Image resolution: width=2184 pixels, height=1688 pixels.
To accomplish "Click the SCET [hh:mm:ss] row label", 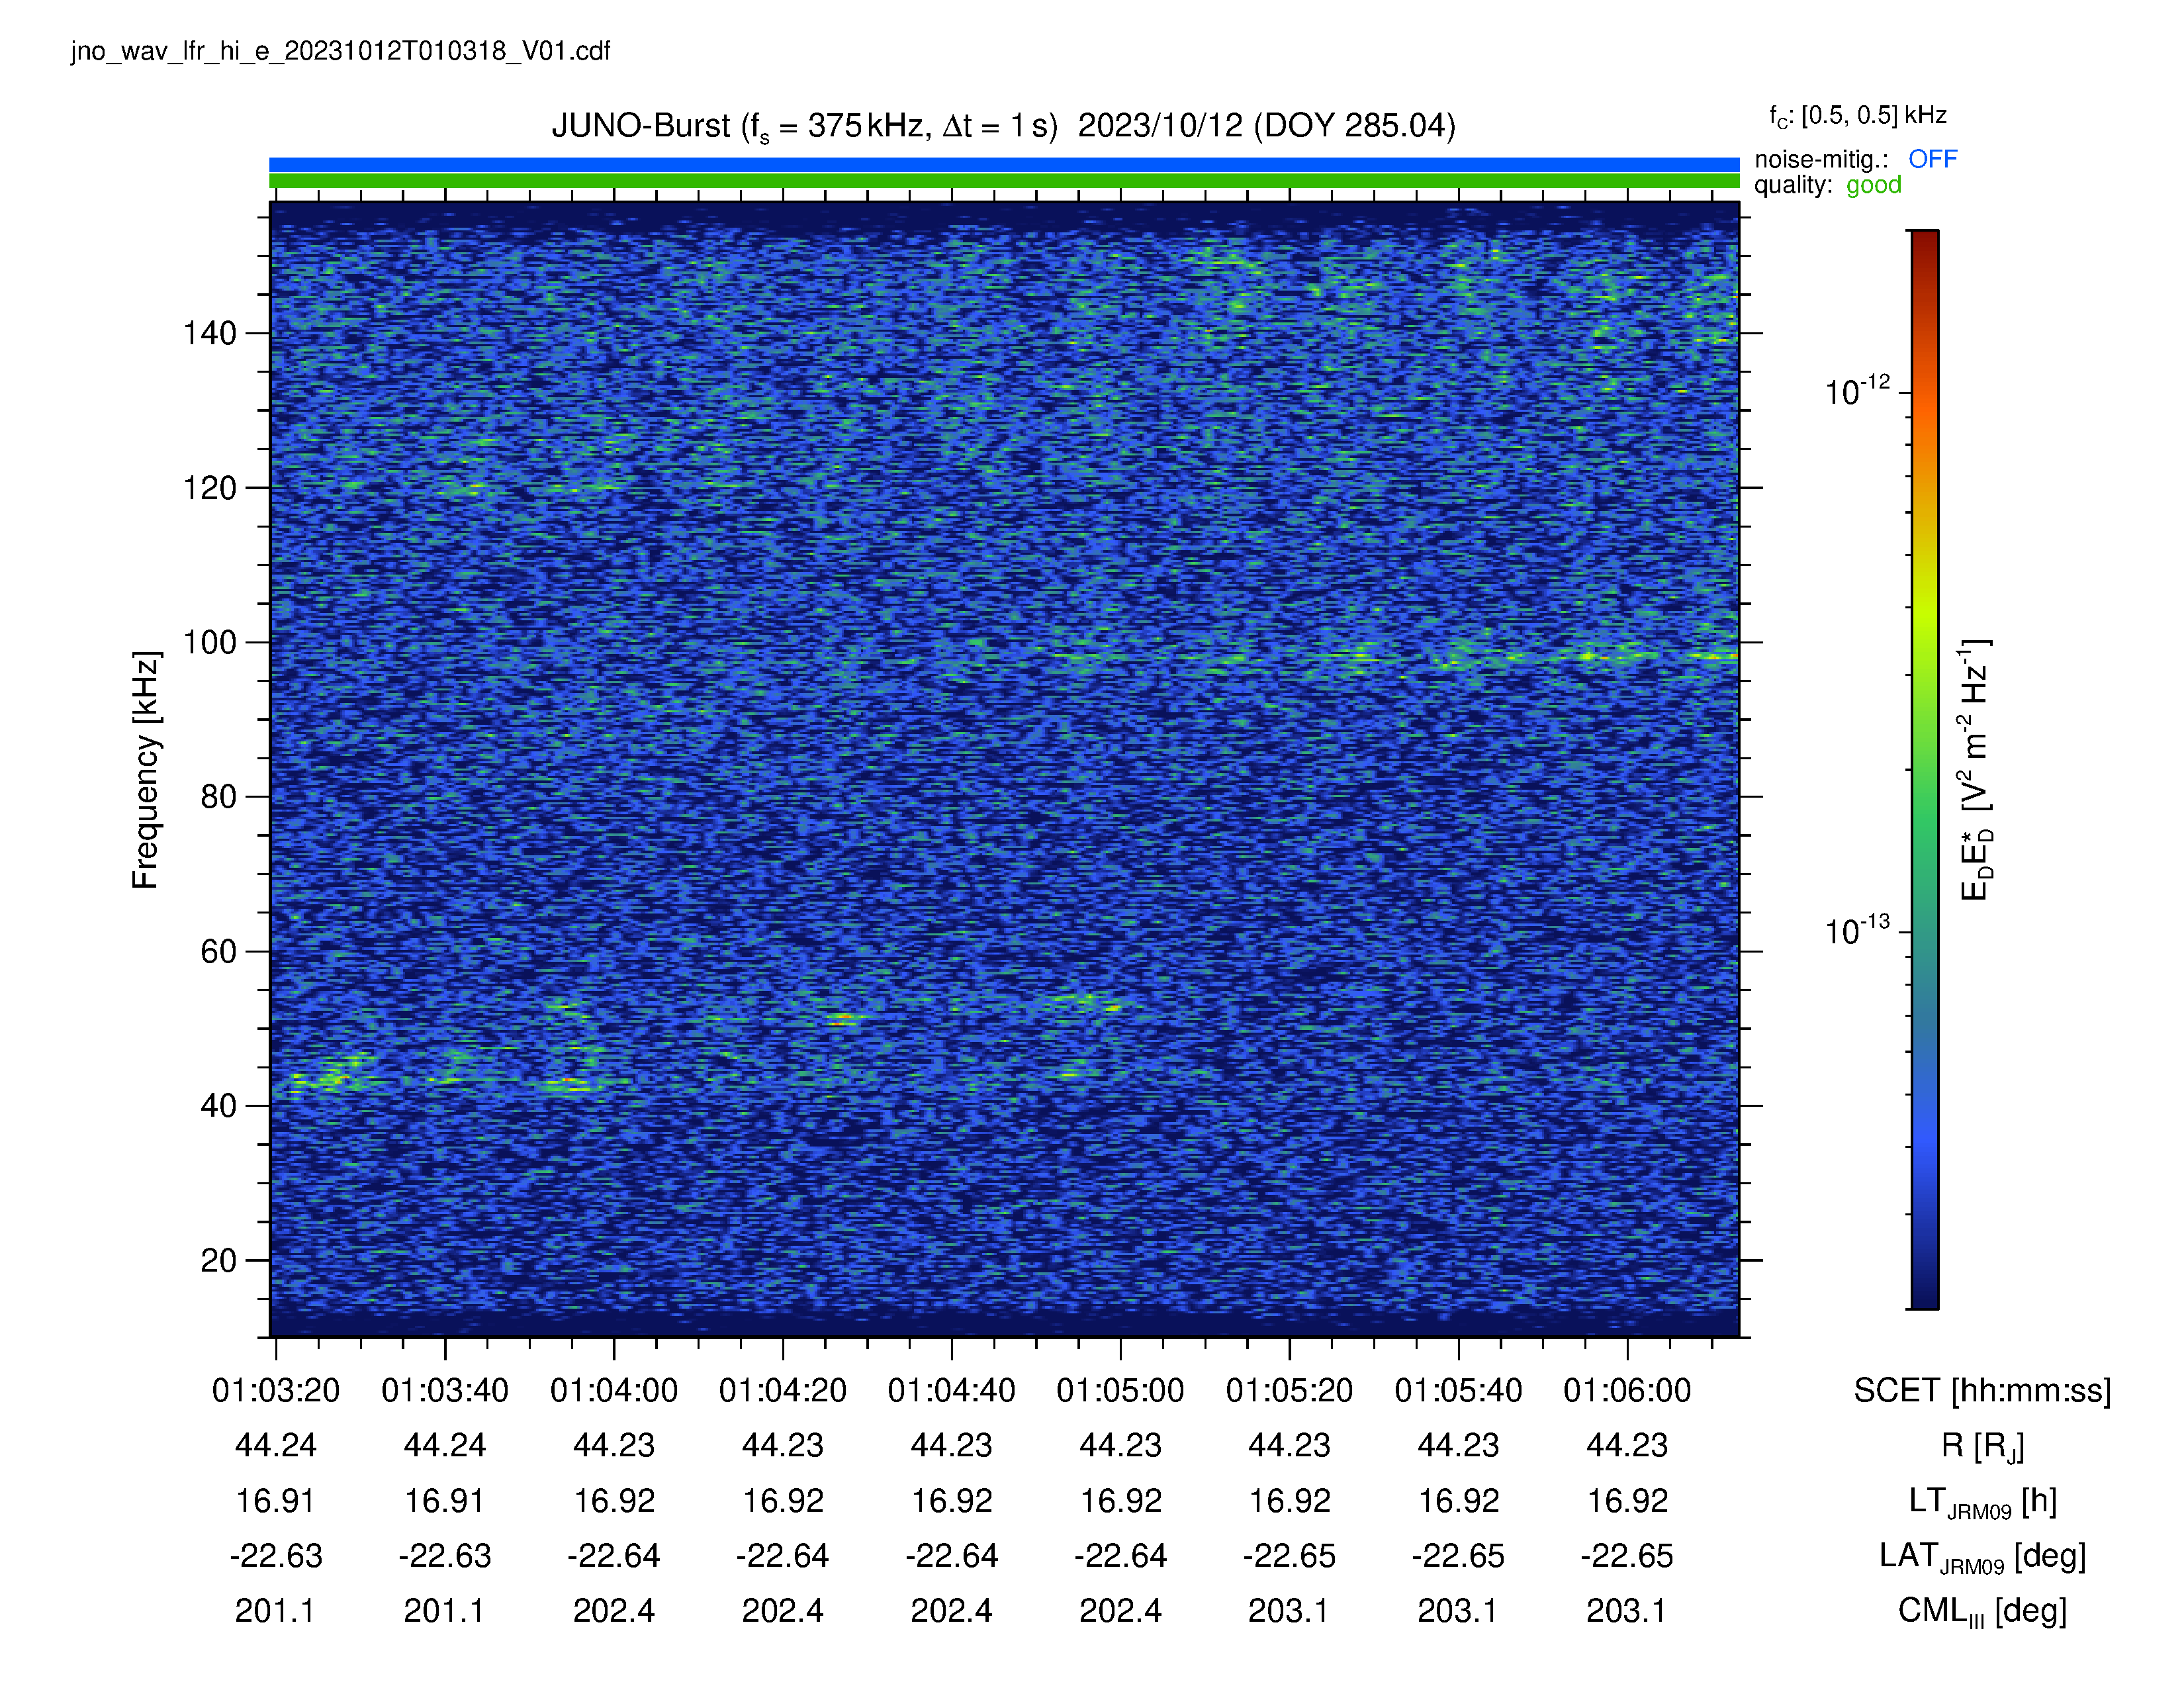I will (x=1982, y=1390).
